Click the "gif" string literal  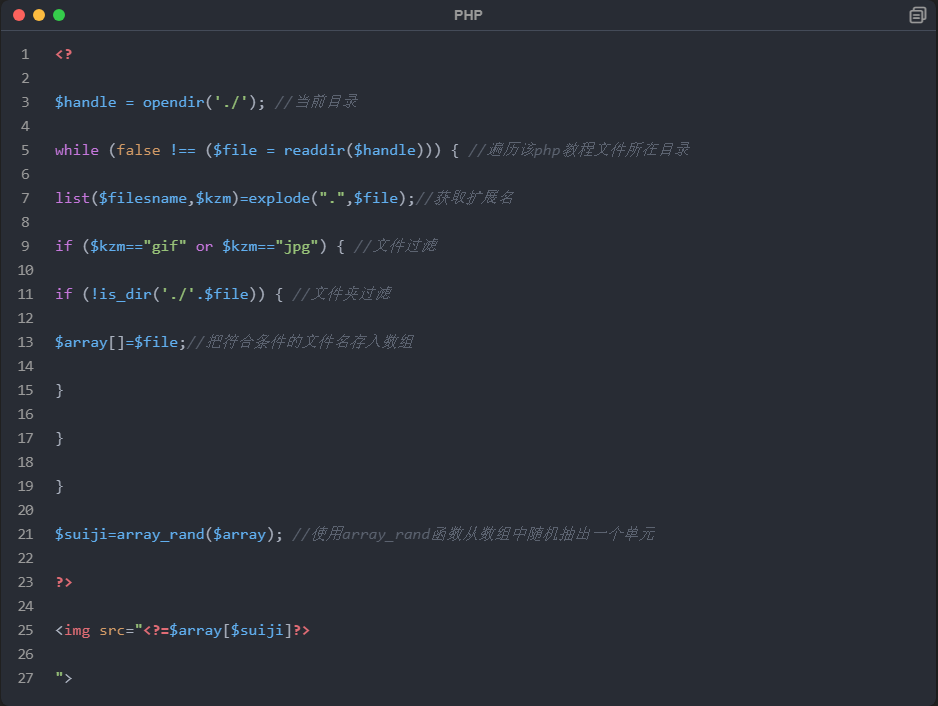(x=164, y=246)
